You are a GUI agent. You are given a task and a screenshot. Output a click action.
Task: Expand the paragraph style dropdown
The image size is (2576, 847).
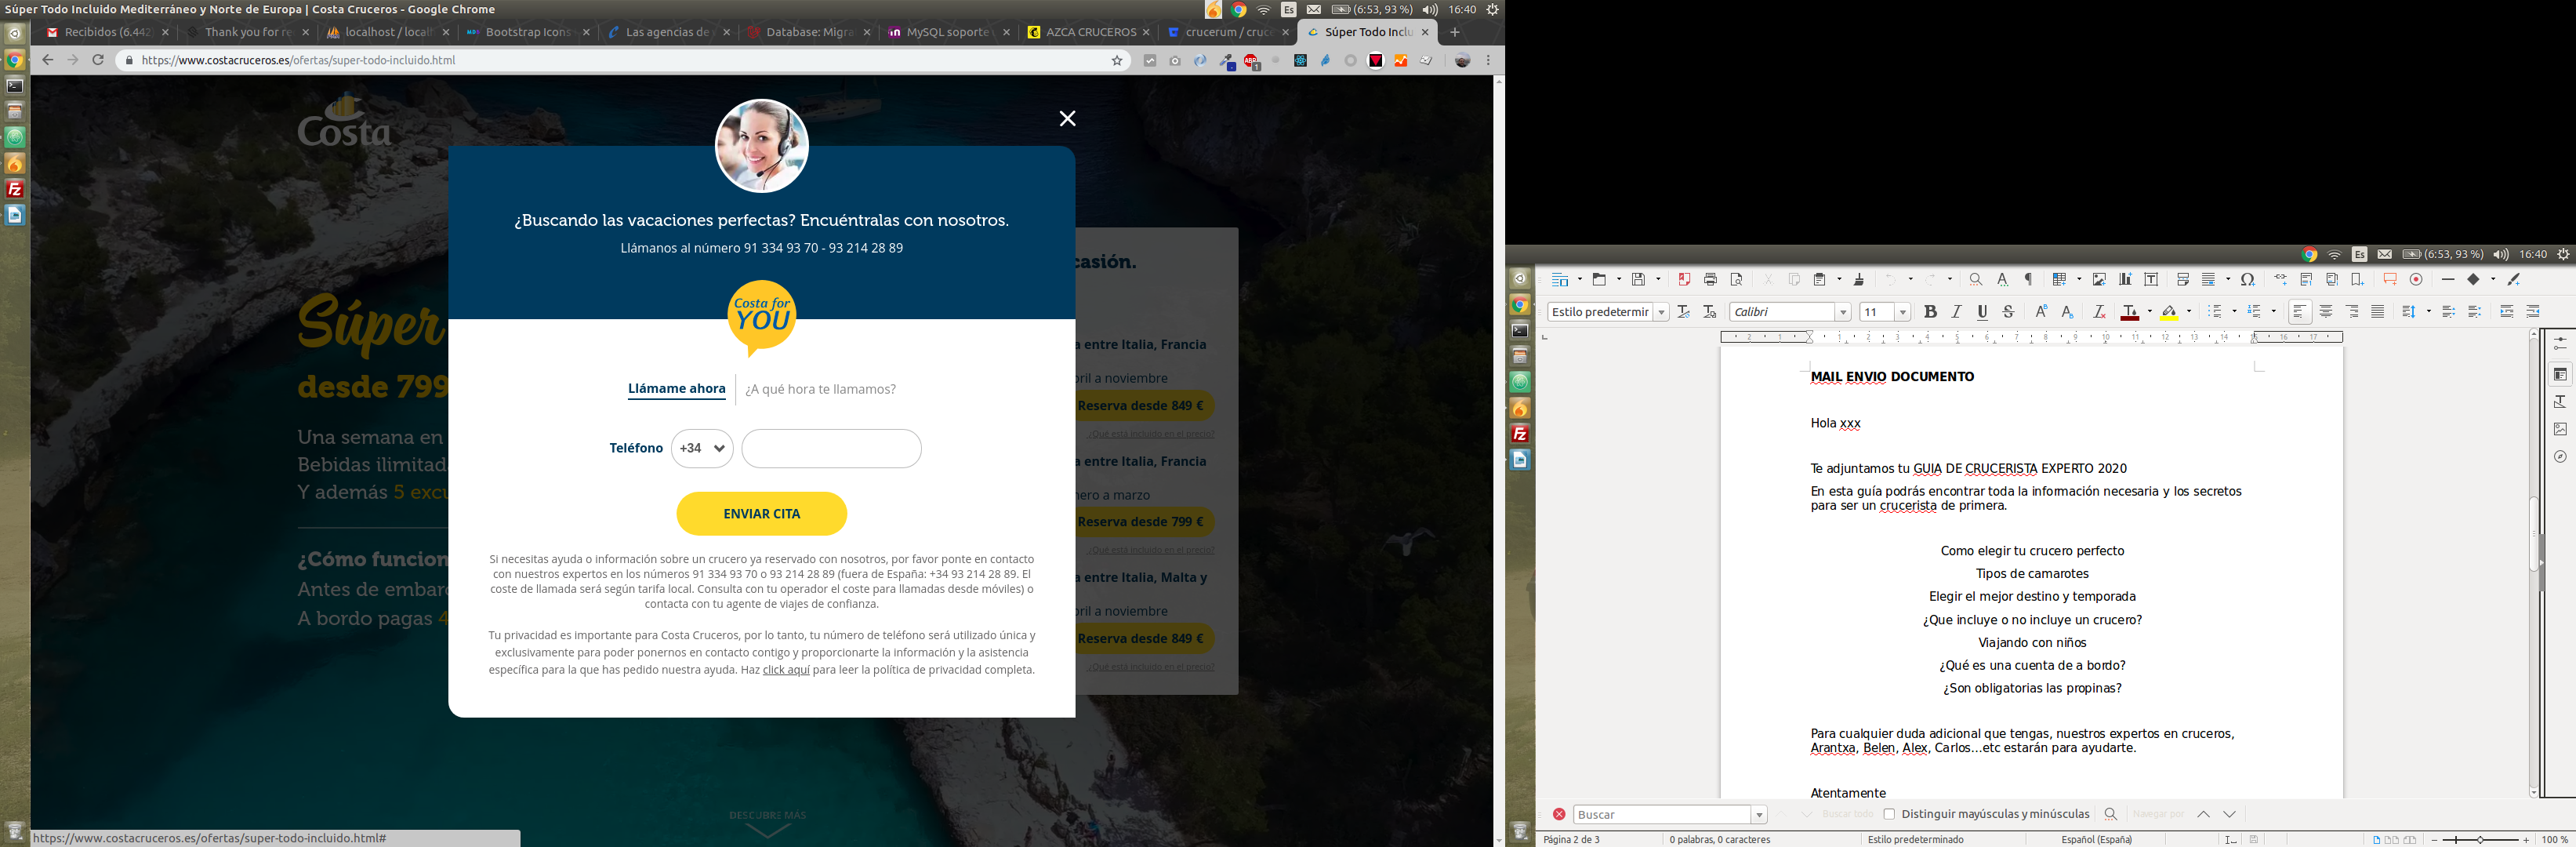(x=1661, y=312)
